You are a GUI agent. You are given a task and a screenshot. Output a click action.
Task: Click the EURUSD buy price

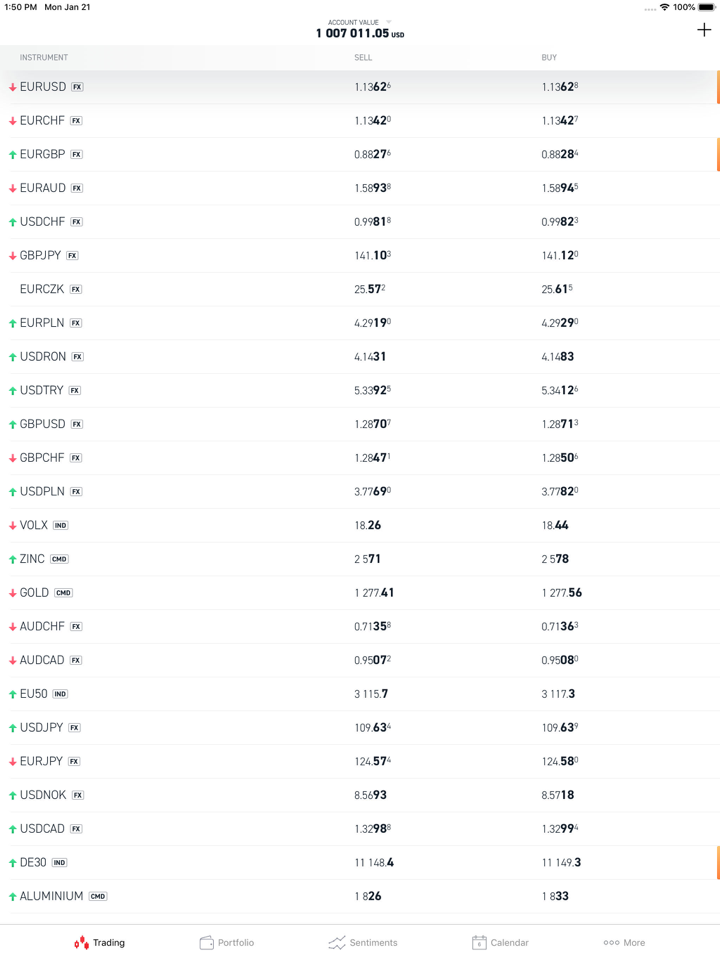tap(560, 87)
